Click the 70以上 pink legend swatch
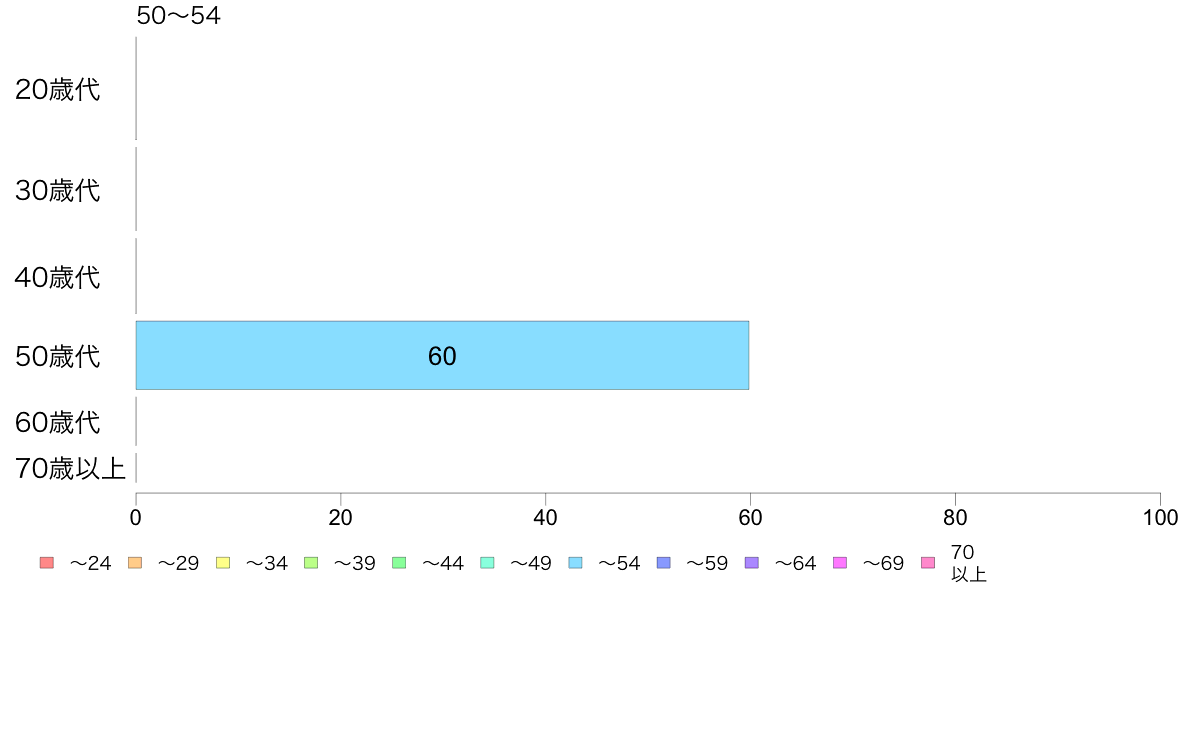This screenshot has height=736, width=1188. pos(928,562)
